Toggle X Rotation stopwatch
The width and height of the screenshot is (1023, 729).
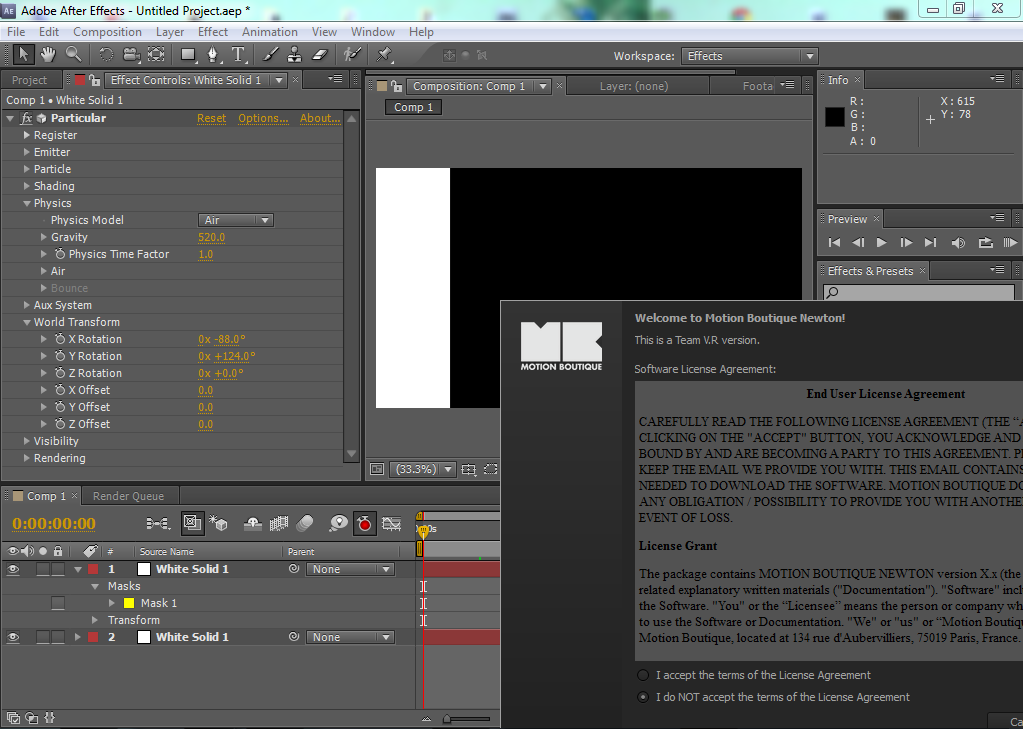(60, 339)
